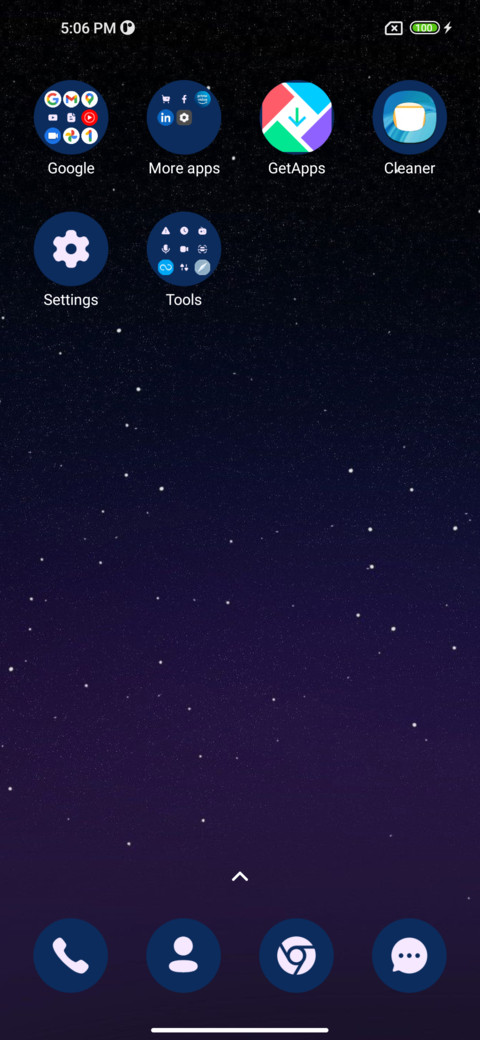Open the Messages app in dock

coord(409,955)
